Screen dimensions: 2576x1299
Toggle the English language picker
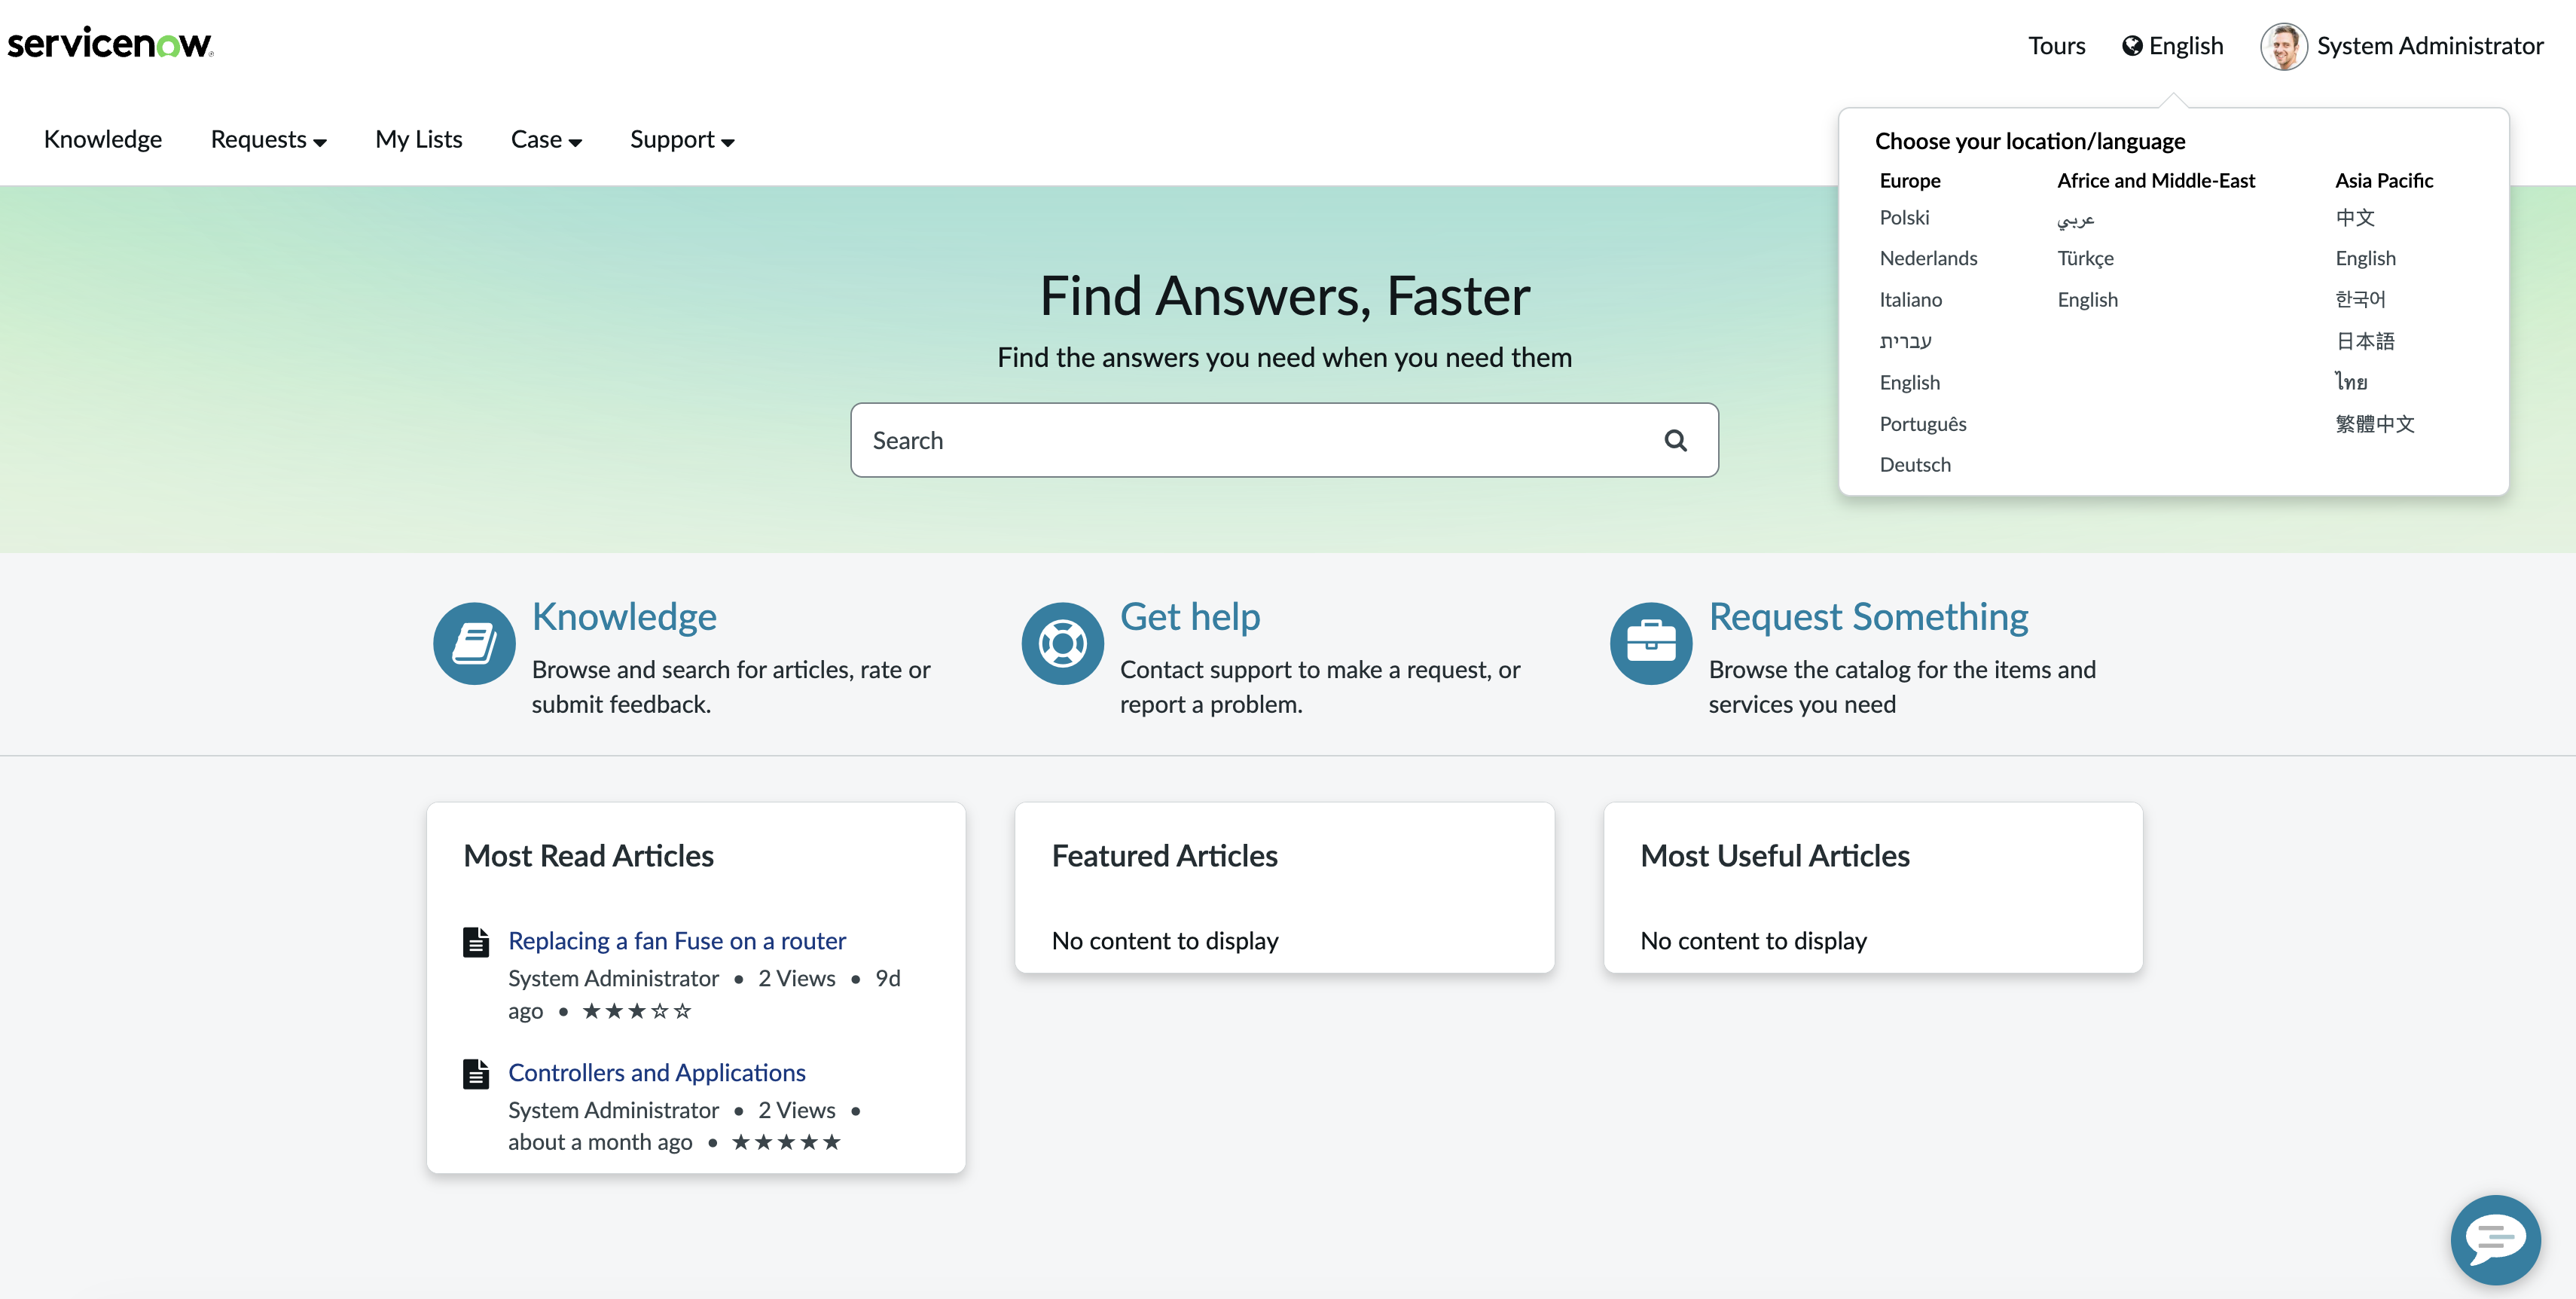click(x=2173, y=46)
